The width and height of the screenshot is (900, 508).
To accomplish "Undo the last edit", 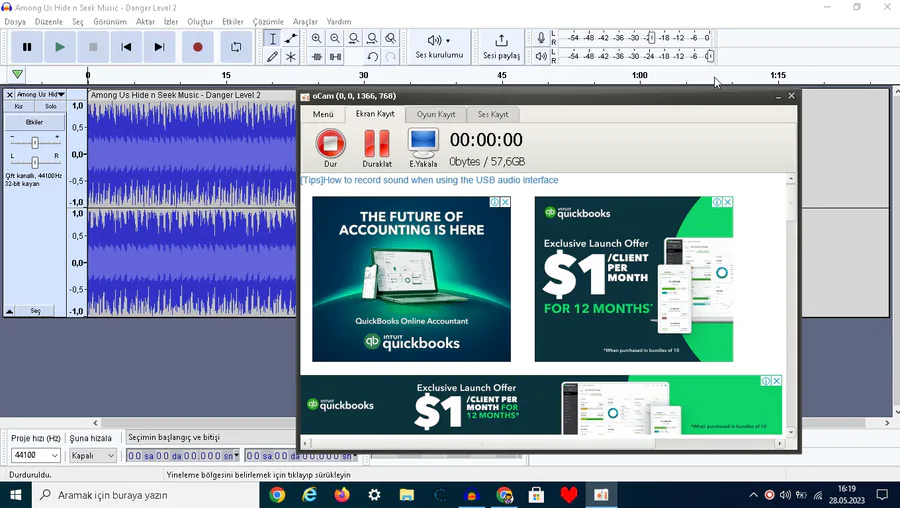I will pyautogui.click(x=372, y=56).
